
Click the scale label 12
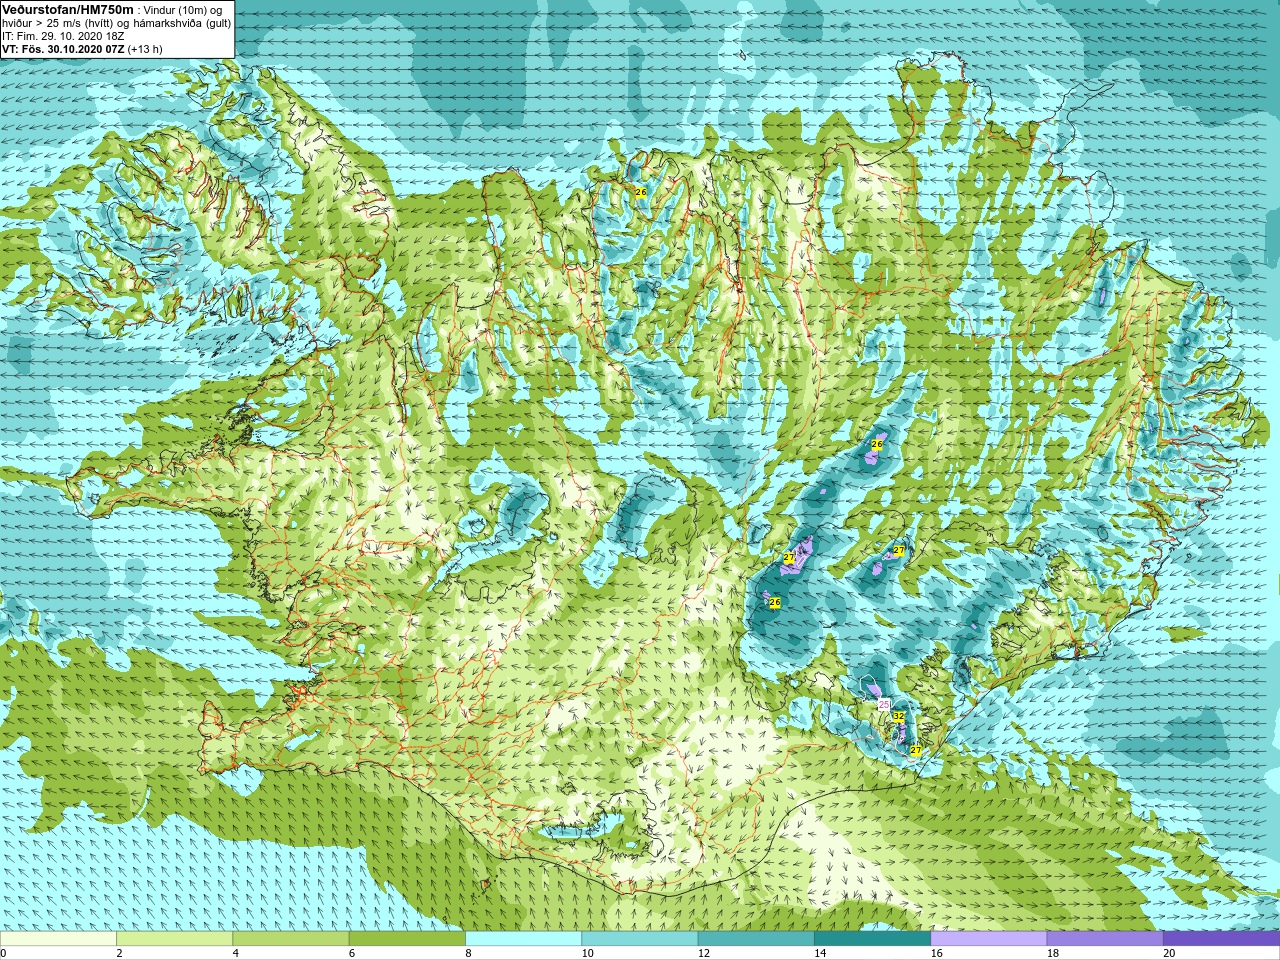pos(704,953)
